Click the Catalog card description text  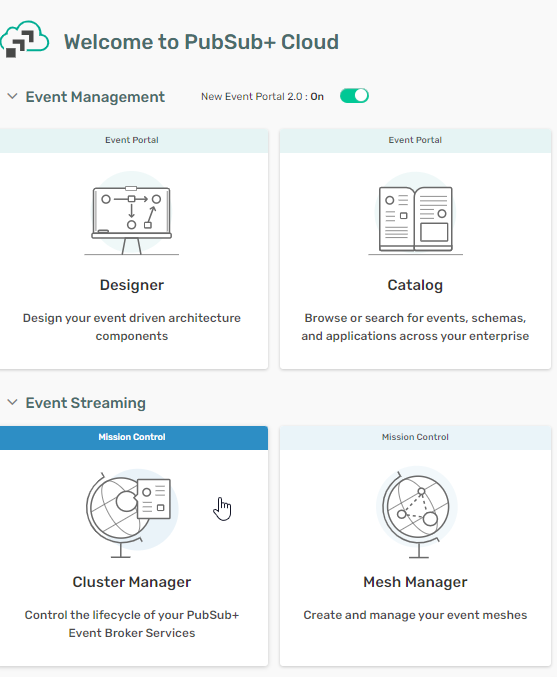415,327
